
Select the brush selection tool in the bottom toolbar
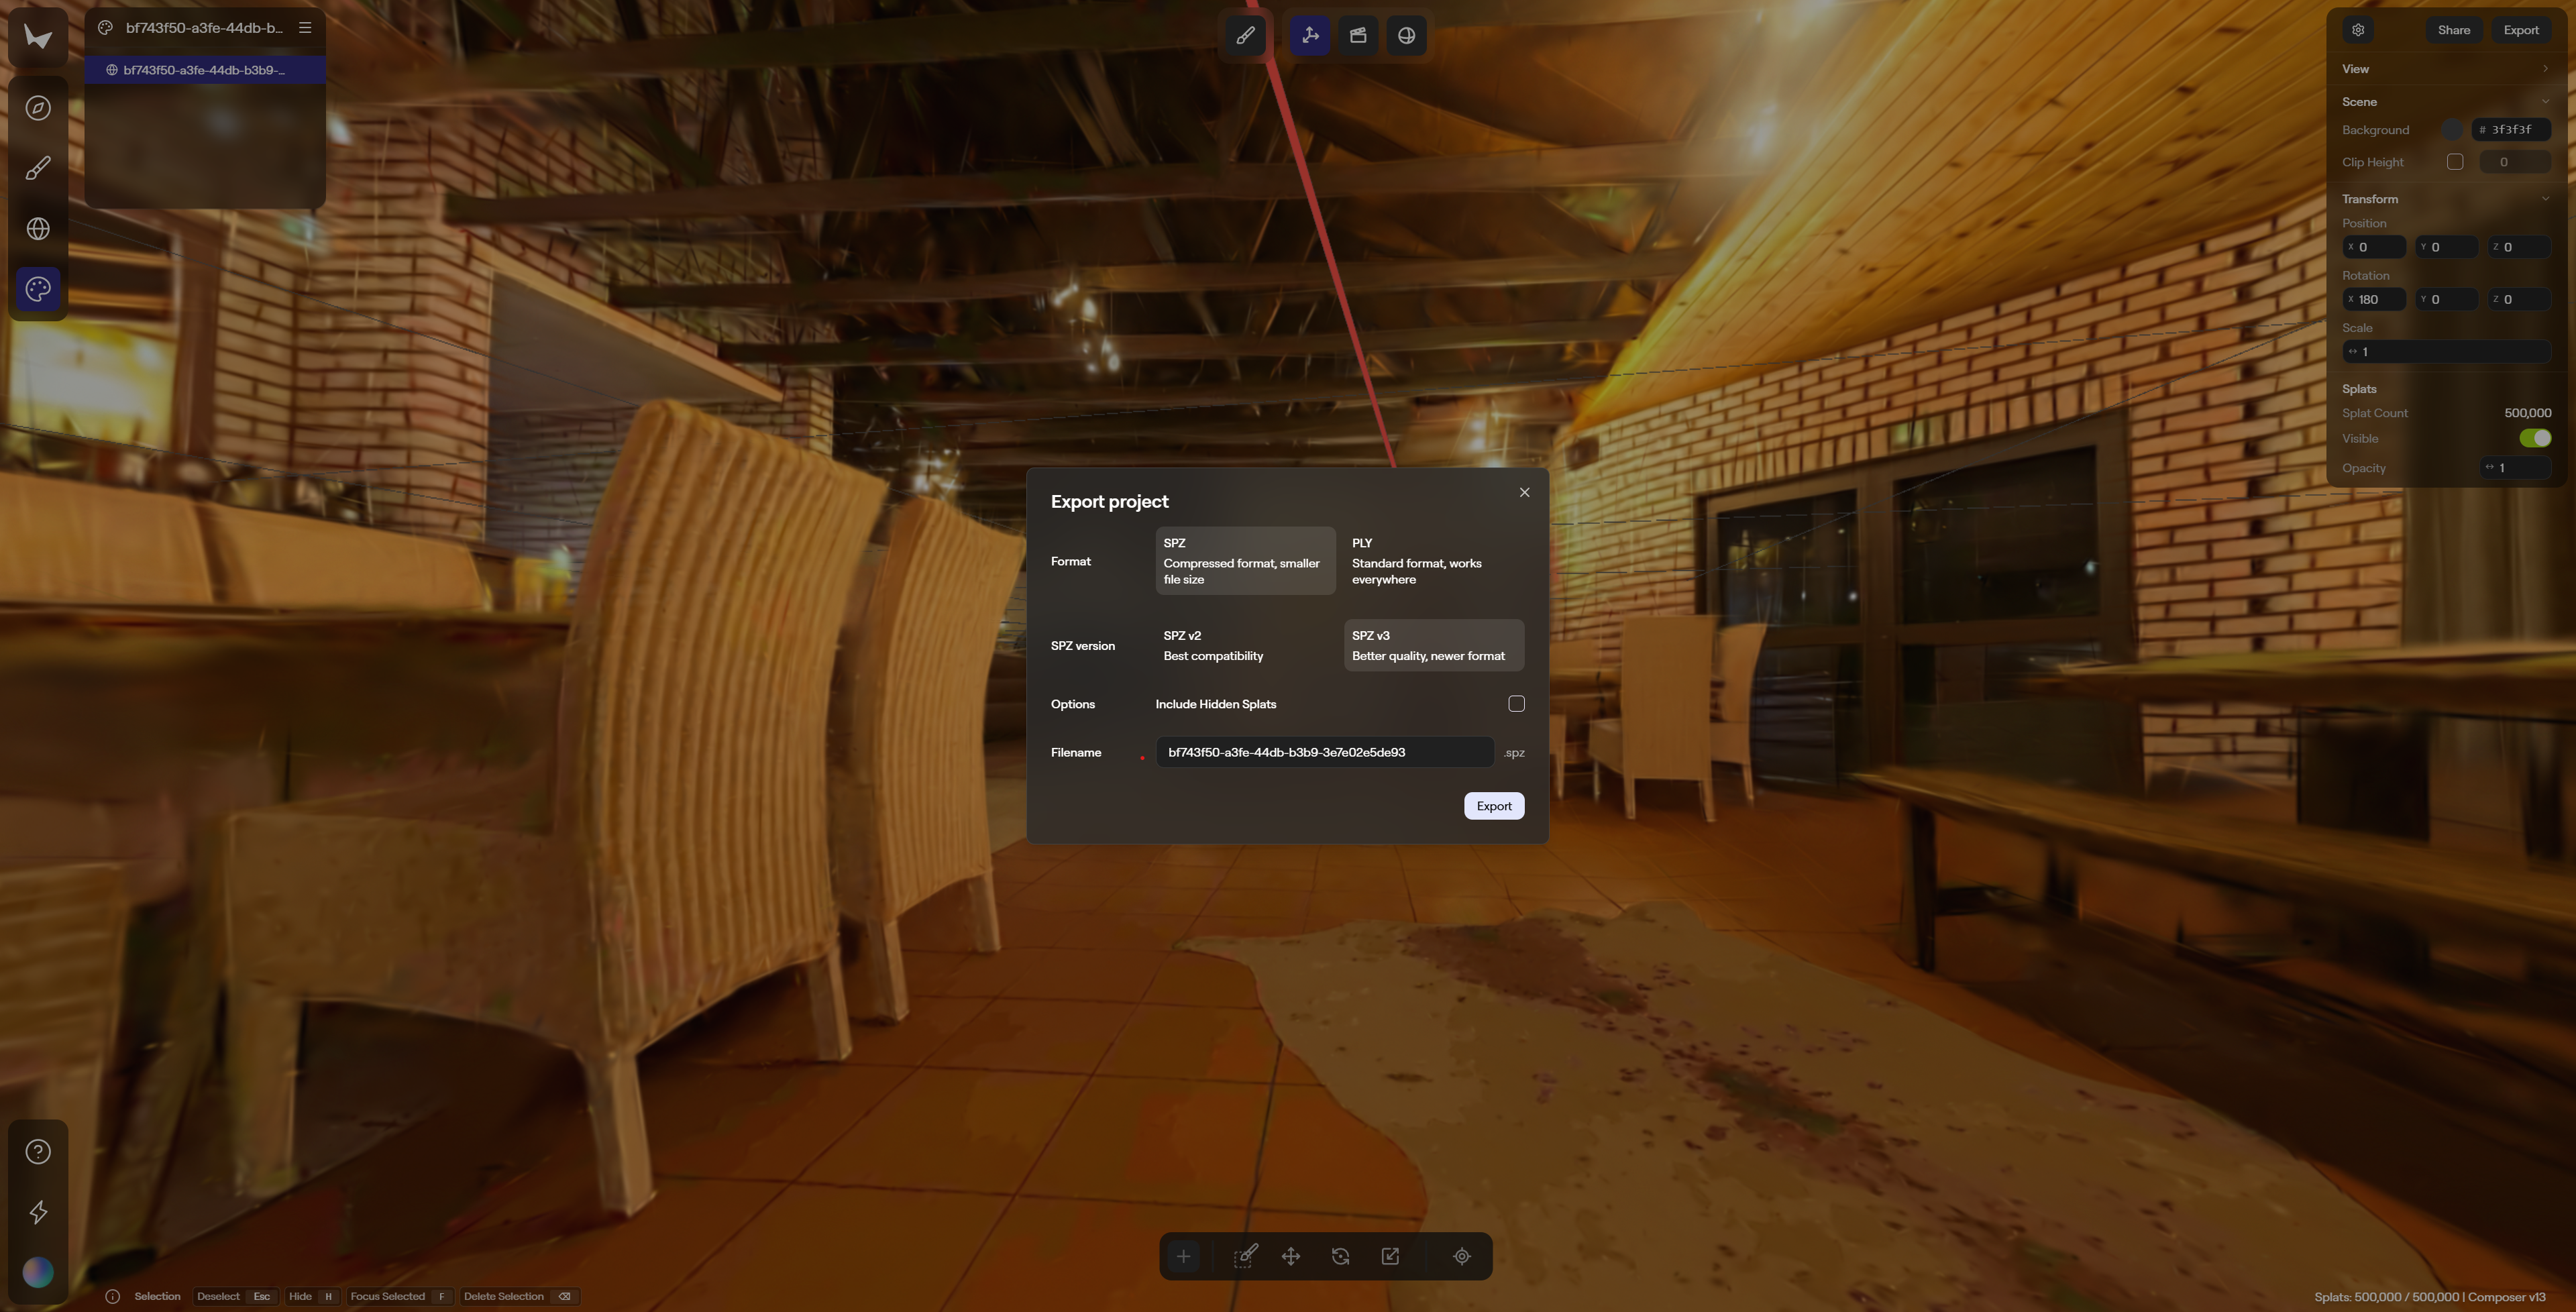point(1245,1256)
